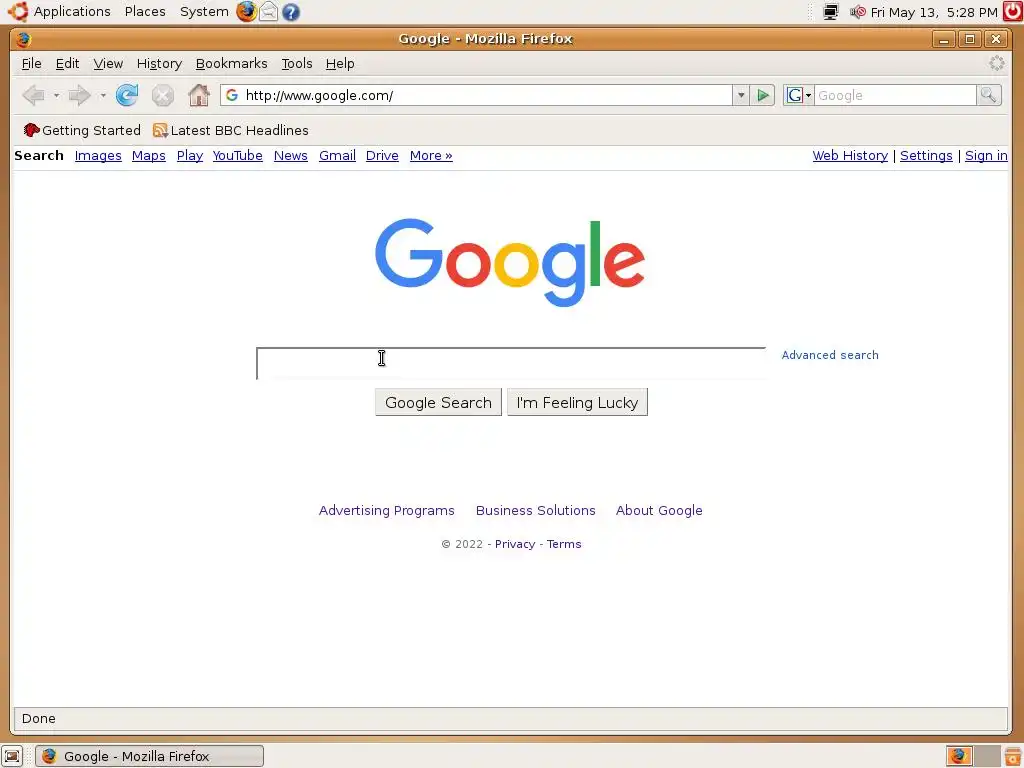Click the Firefox activity throbber icon
Viewport: 1024px width, 768px height.
997,63
